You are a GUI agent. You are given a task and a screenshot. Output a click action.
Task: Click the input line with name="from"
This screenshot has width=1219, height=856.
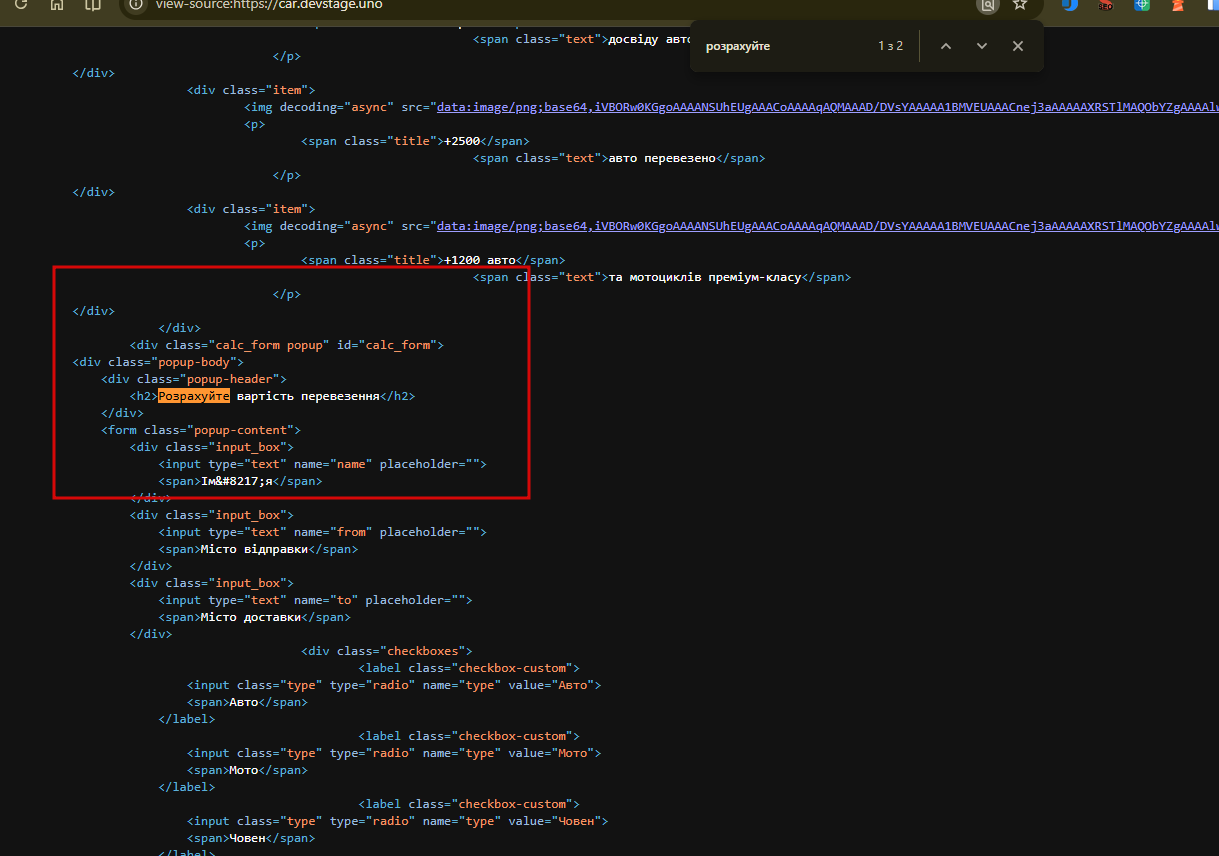(x=322, y=532)
